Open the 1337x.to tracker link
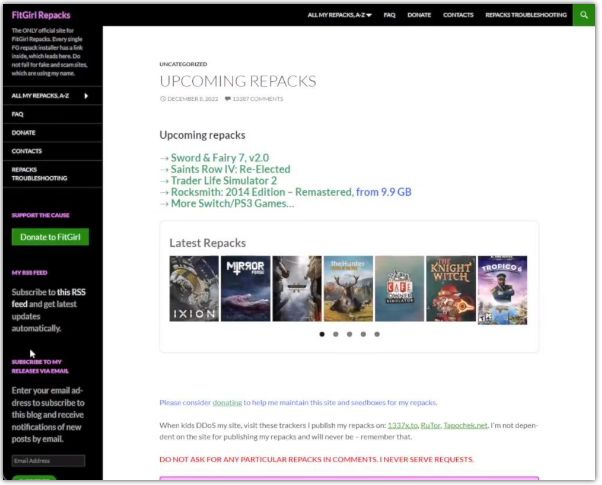This screenshot has width=602, height=485. 403,425
